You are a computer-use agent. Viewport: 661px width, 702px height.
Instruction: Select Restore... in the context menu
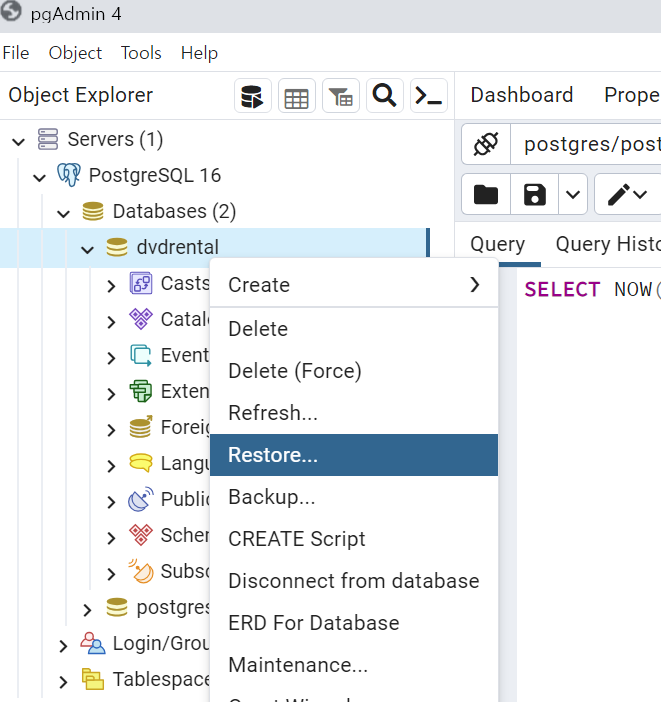pyautogui.click(x=354, y=455)
